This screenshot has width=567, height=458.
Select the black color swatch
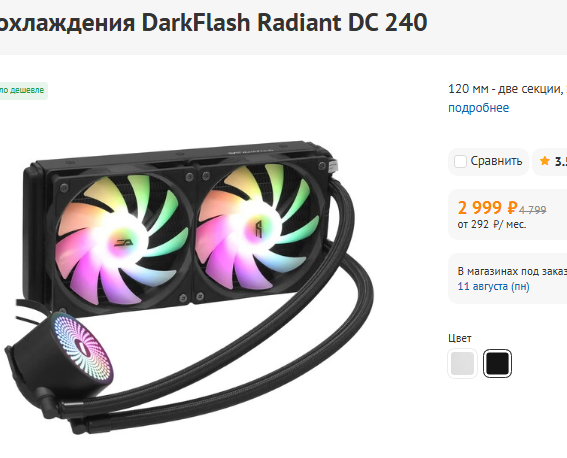click(x=497, y=363)
